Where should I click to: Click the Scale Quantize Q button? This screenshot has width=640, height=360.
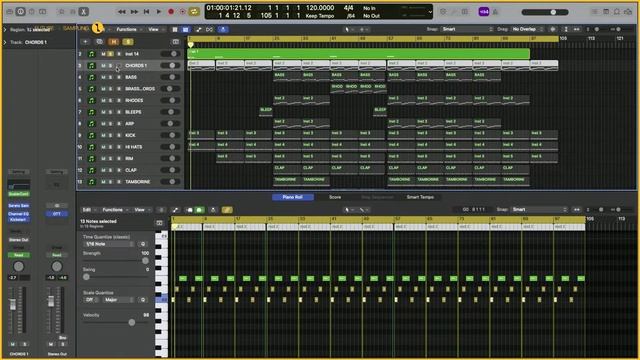(x=142, y=300)
